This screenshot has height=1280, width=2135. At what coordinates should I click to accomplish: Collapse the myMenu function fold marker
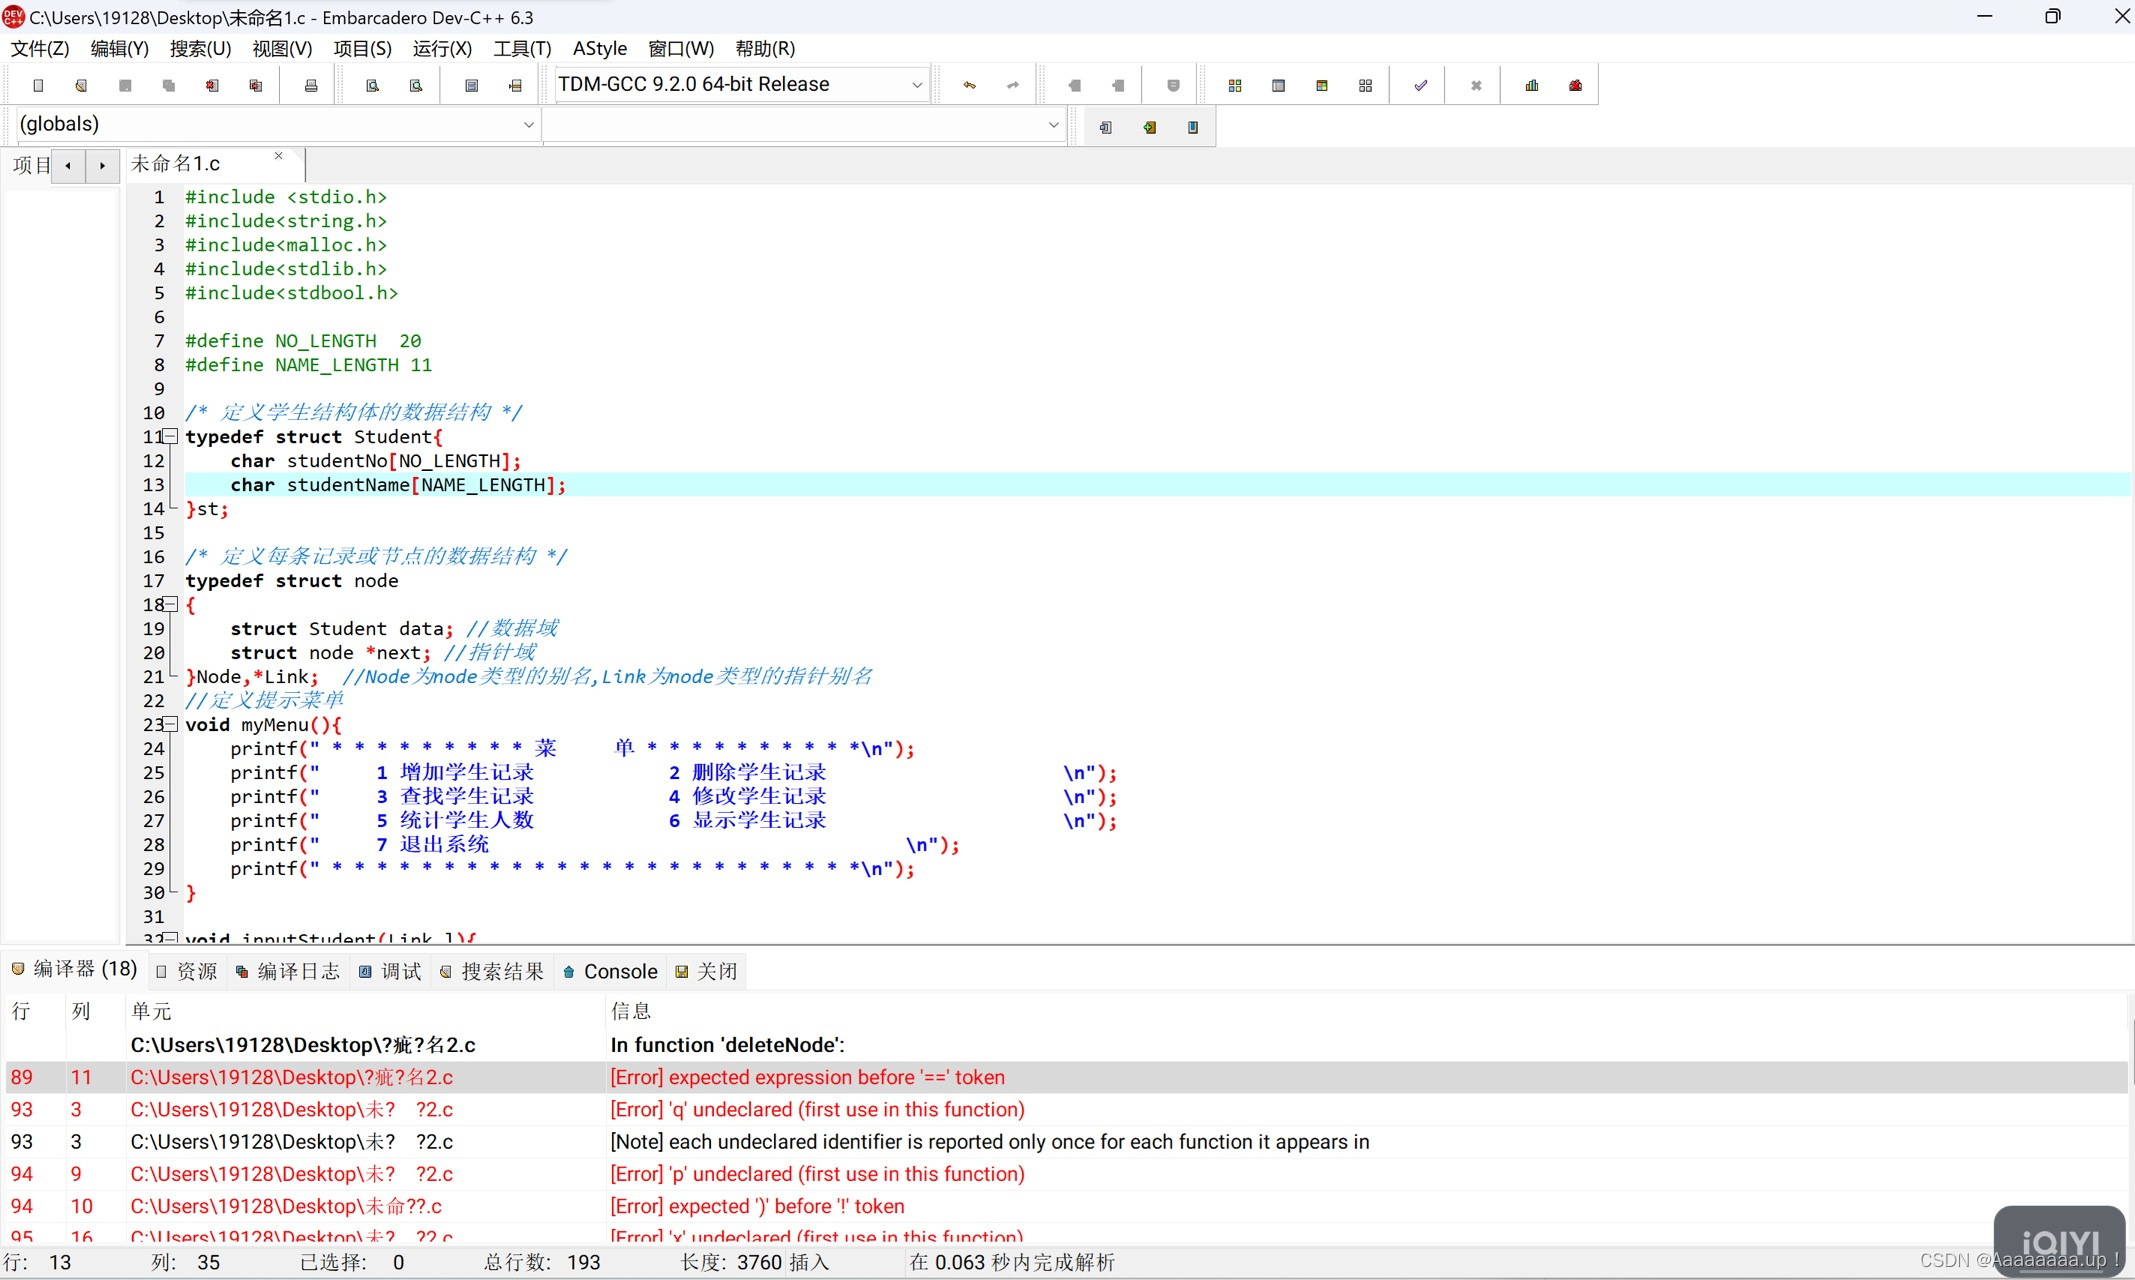tap(169, 725)
